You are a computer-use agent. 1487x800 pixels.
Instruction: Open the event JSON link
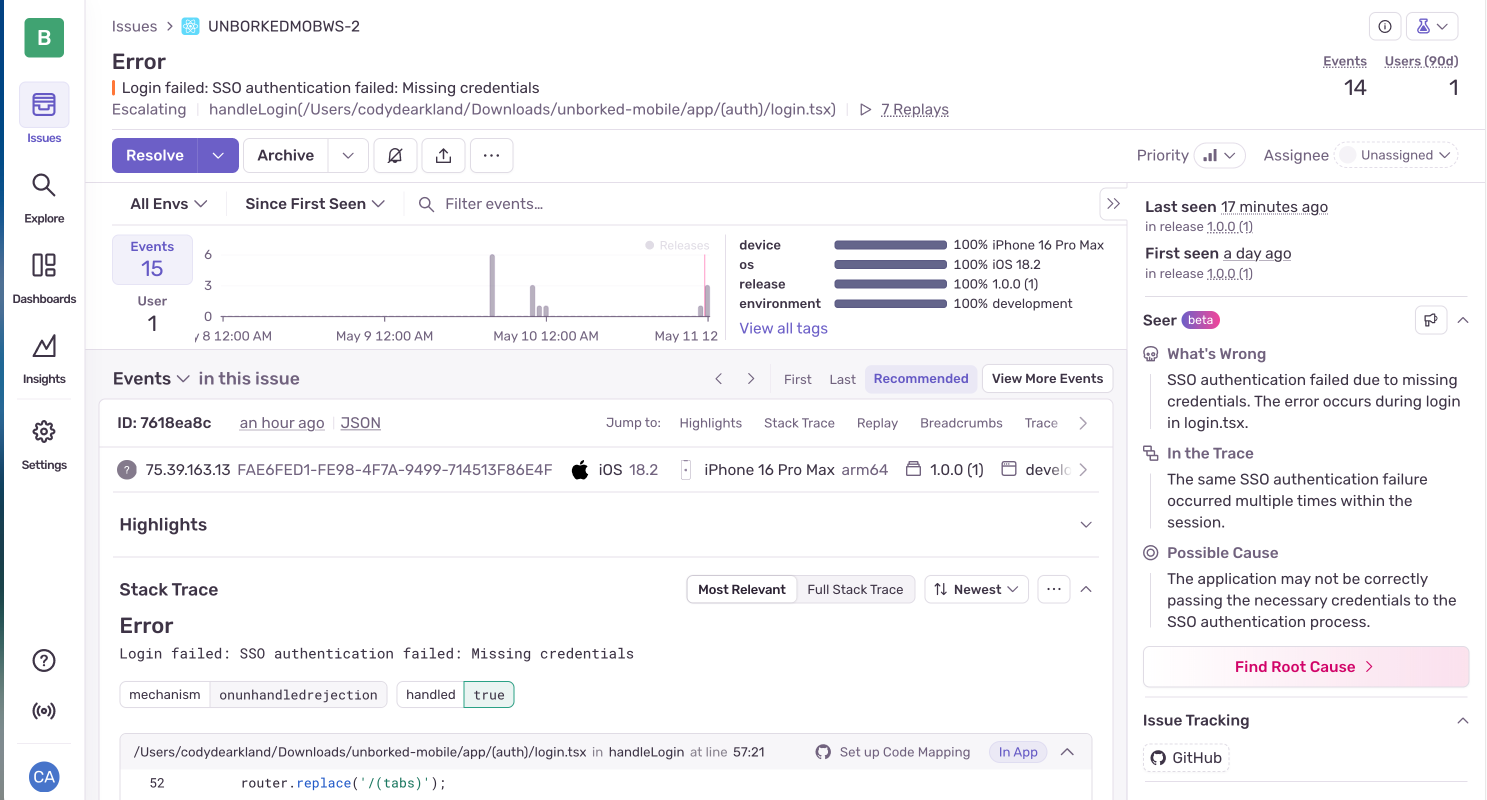pyautogui.click(x=360, y=423)
